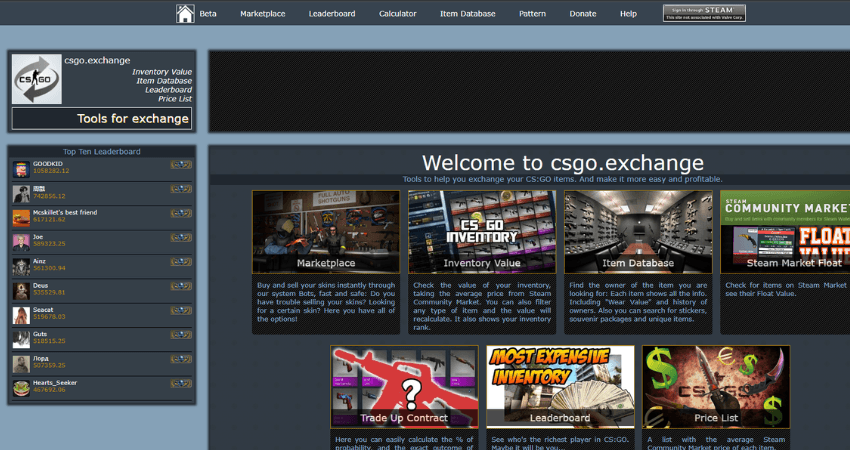Open Joe's avatar in leaderboard
The height and width of the screenshot is (450, 850).
[x=21, y=242]
